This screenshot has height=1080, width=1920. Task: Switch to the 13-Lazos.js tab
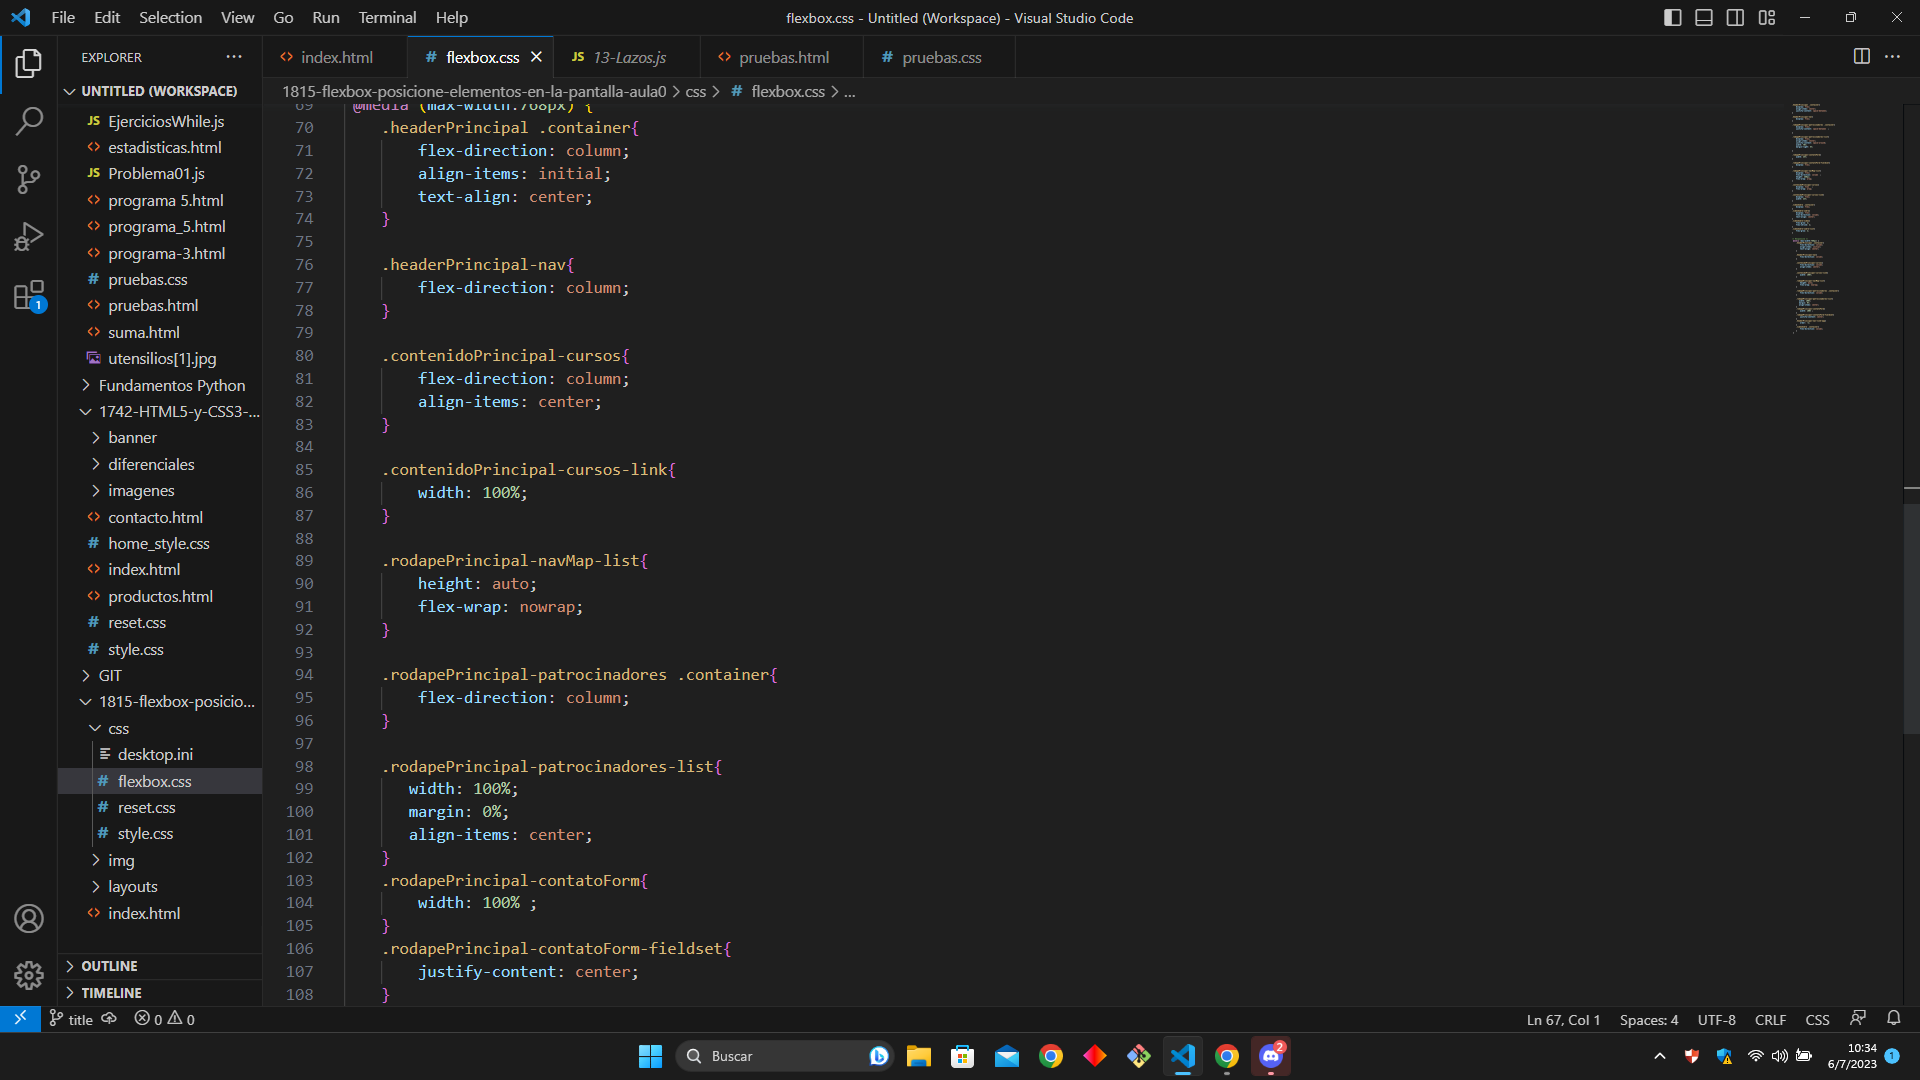point(627,57)
